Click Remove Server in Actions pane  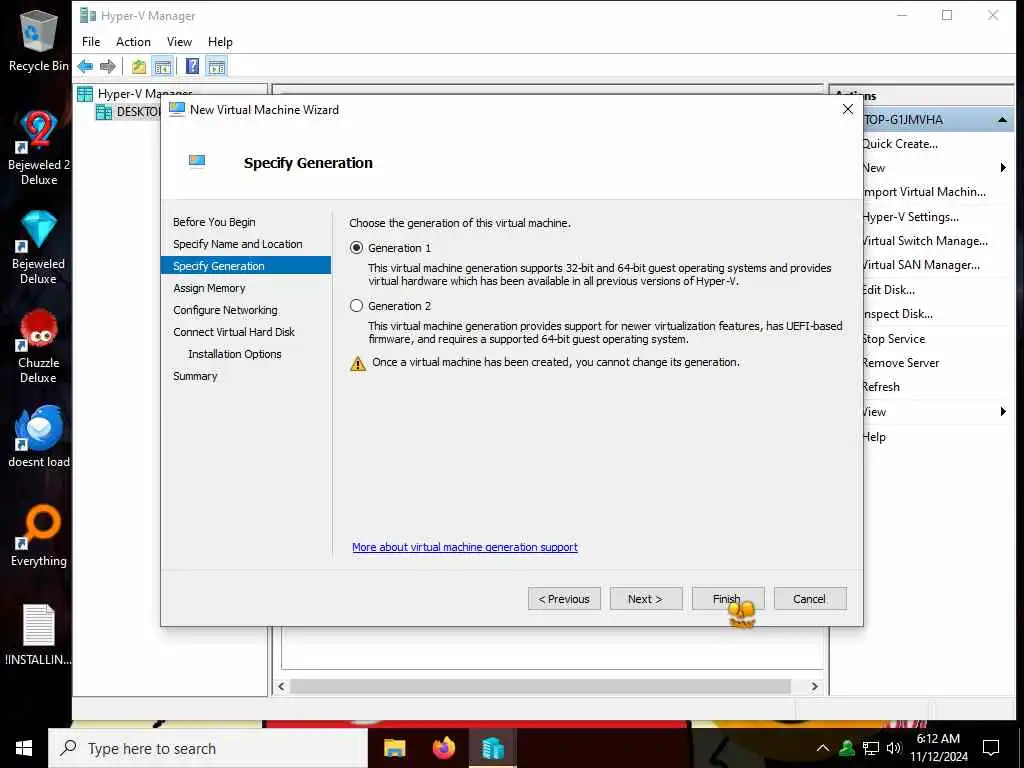pyautogui.click(x=901, y=363)
